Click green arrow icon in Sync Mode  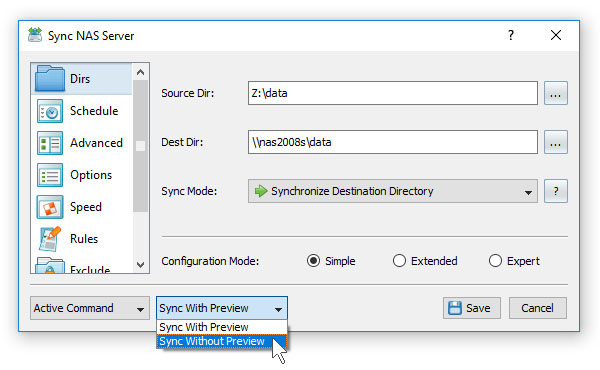tap(261, 191)
